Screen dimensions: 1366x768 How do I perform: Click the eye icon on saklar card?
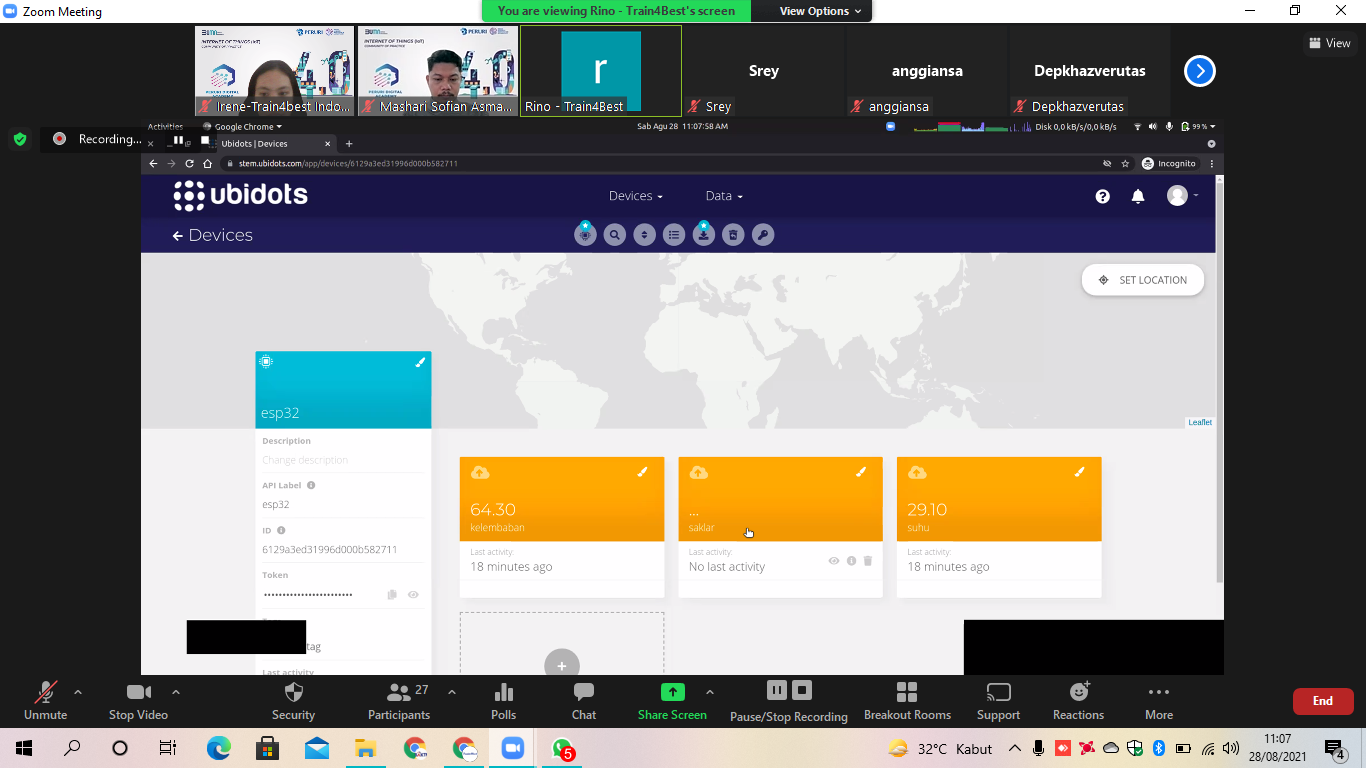[x=834, y=561]
